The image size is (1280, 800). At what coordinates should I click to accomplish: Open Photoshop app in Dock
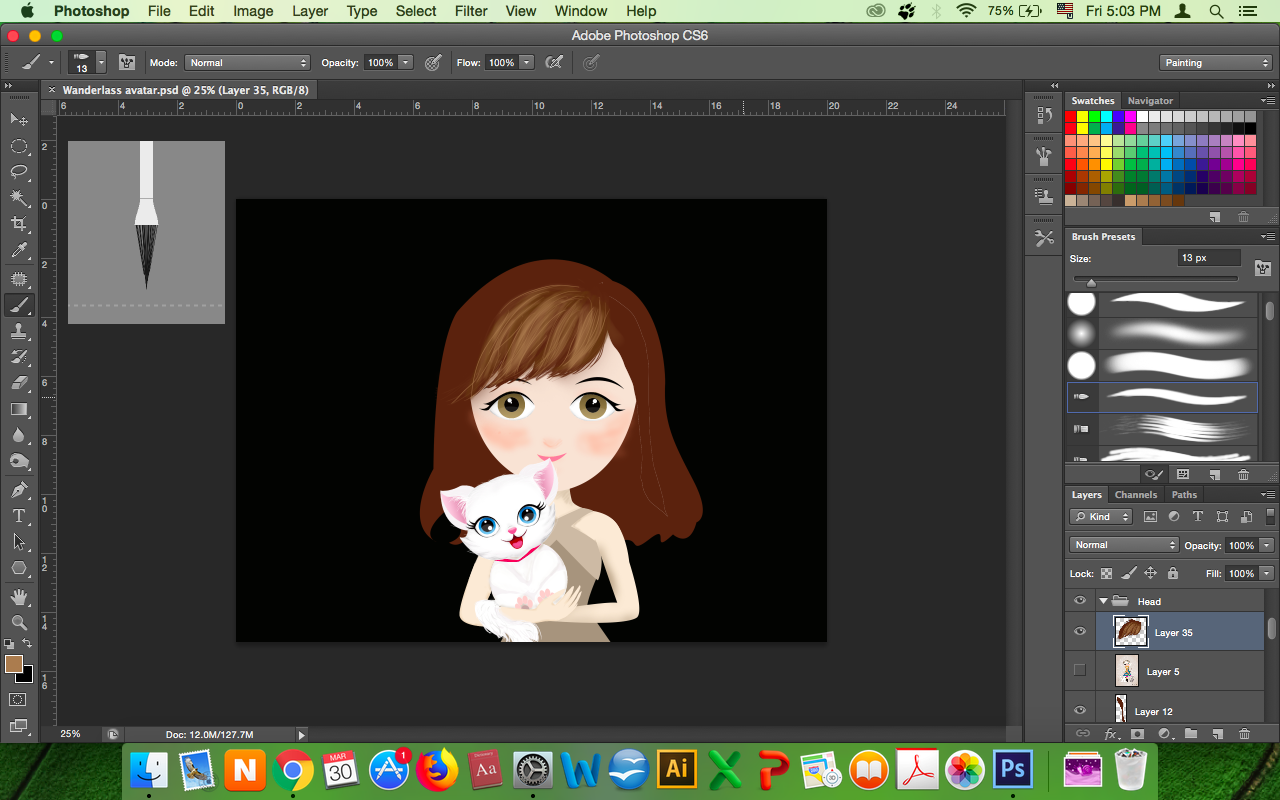1013,769
